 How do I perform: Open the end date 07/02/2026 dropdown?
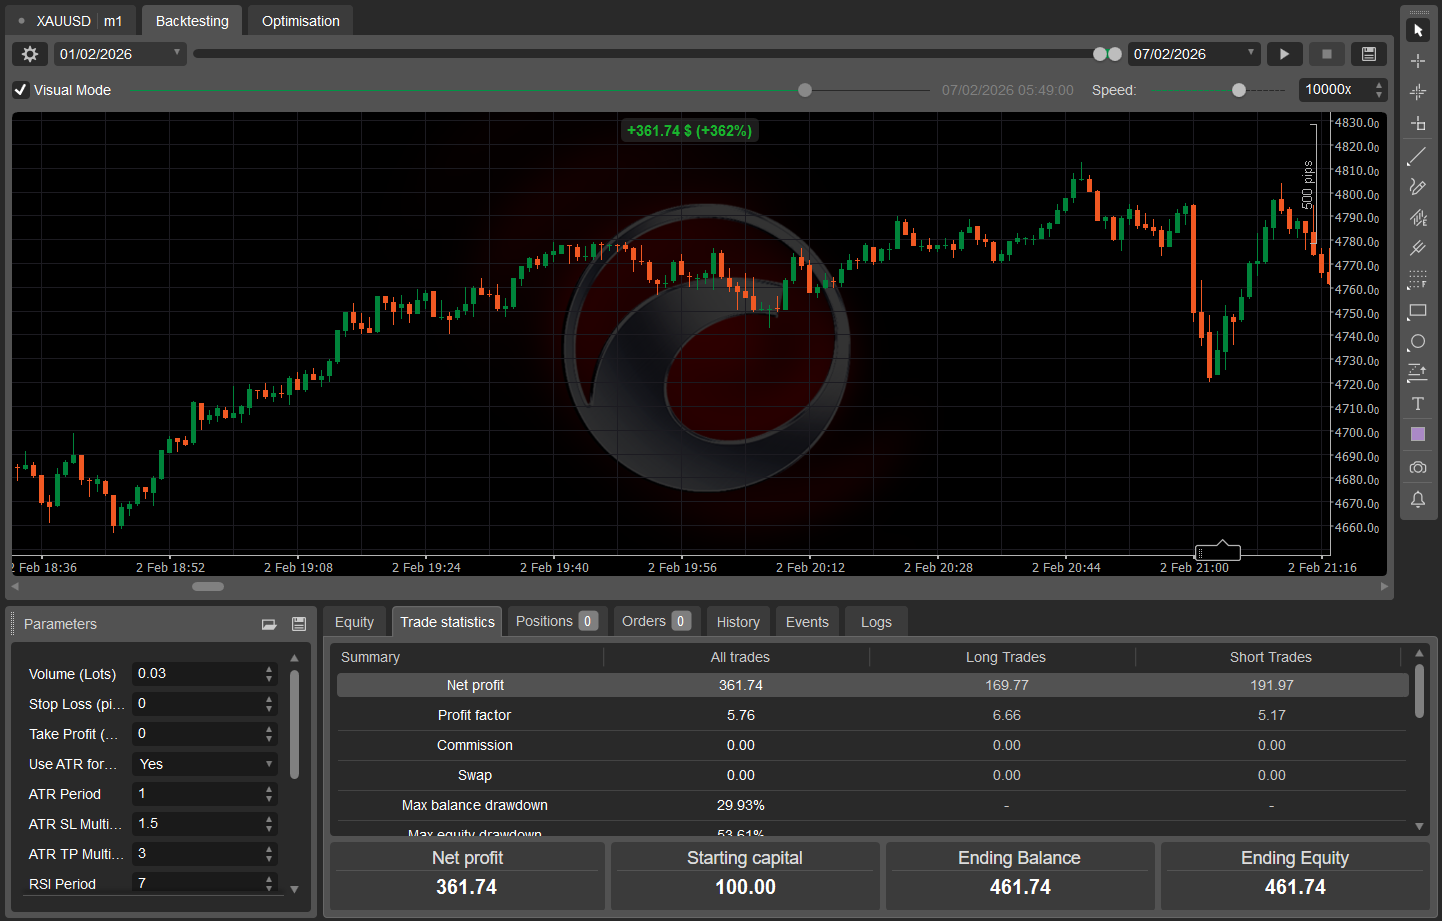[x=1250, y=53]
